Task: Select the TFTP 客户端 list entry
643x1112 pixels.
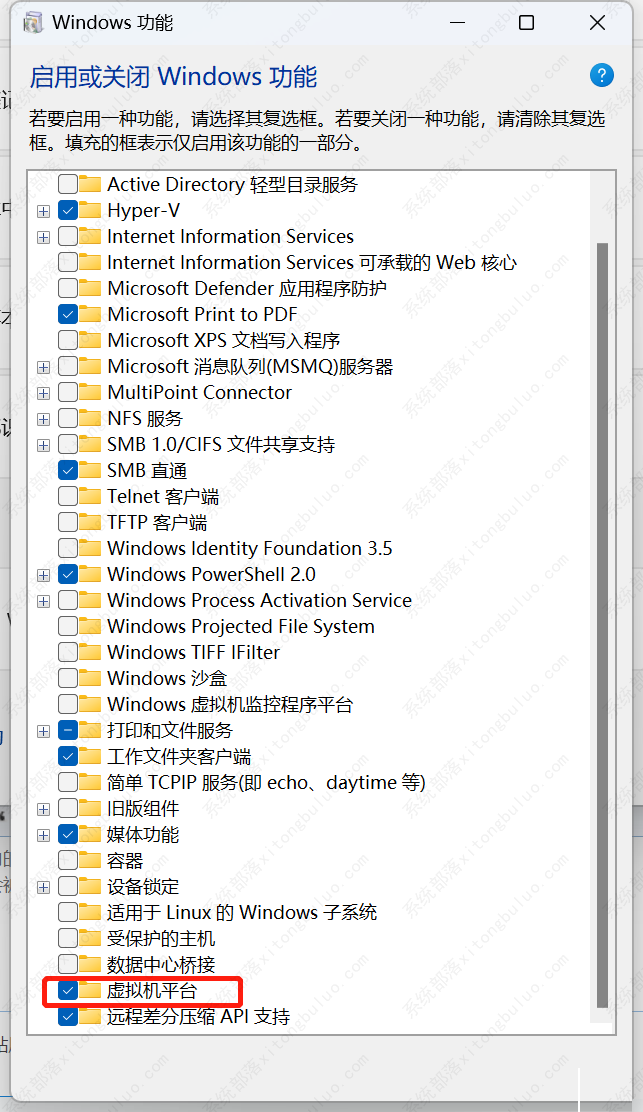Action: coord(157,523)
